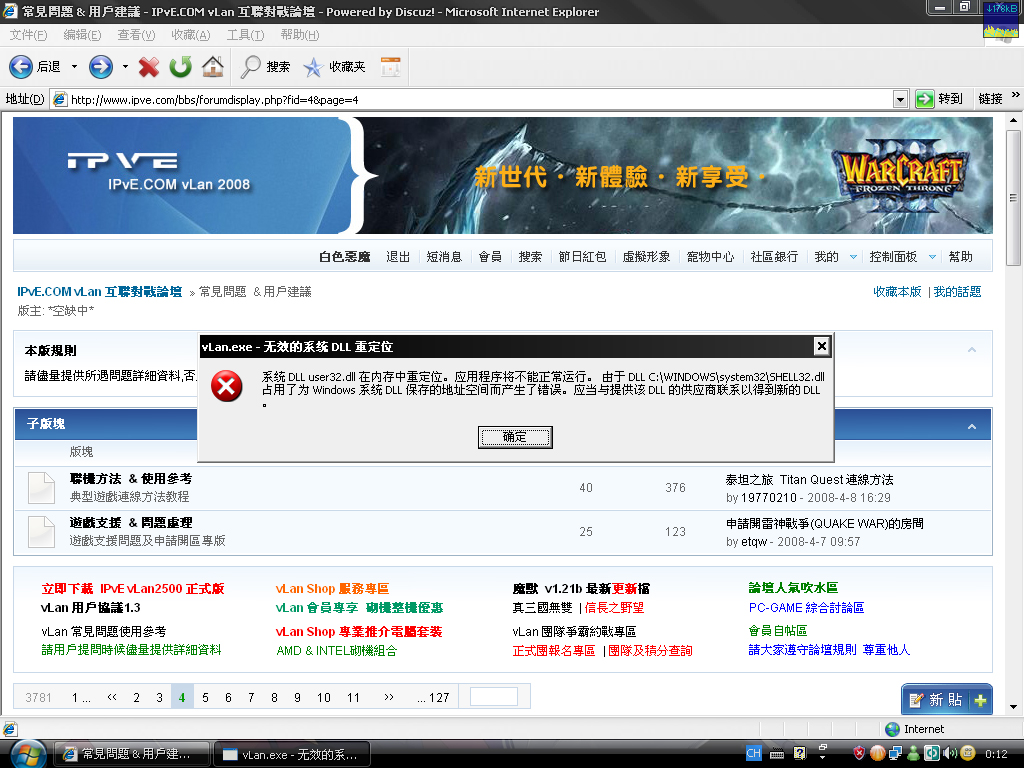Screen dimensions: 1024x768
Task: Collapse the 子版塊 section chevron
Action: tap(972, 427)
